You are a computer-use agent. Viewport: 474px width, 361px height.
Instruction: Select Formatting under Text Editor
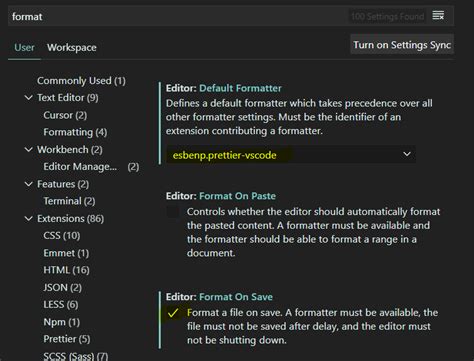click(75, 132)
